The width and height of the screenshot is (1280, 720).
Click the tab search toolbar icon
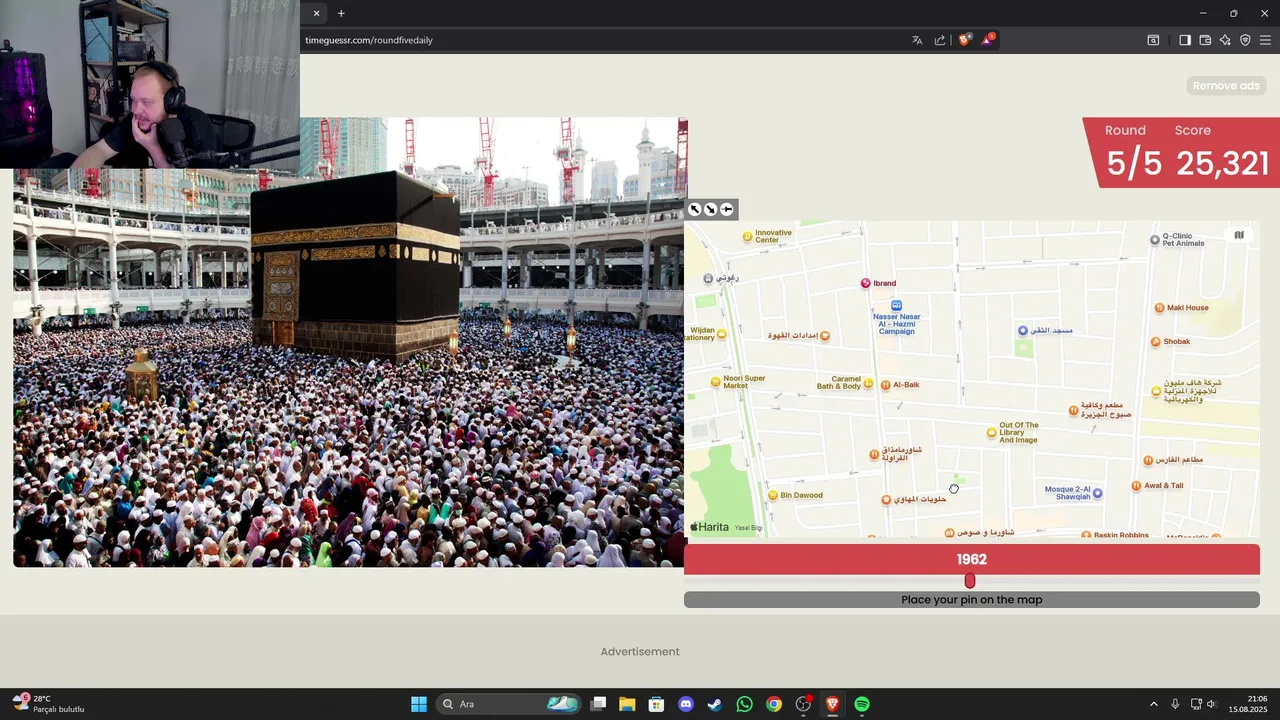pyautogui.click(x=1153, y=40)
